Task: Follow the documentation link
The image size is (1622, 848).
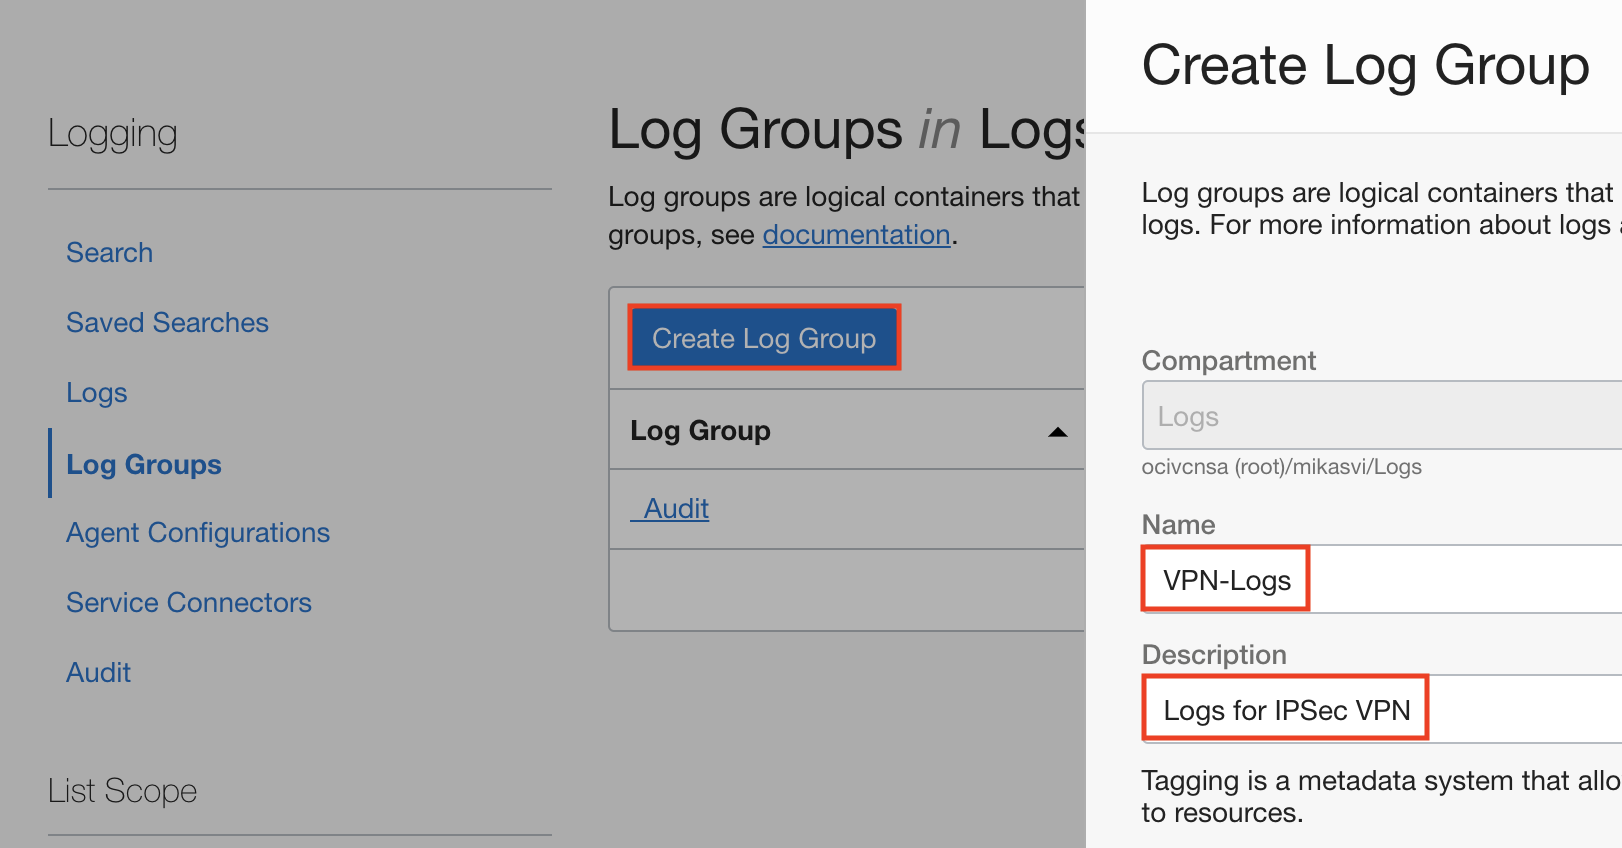Action: pos(856,235)
